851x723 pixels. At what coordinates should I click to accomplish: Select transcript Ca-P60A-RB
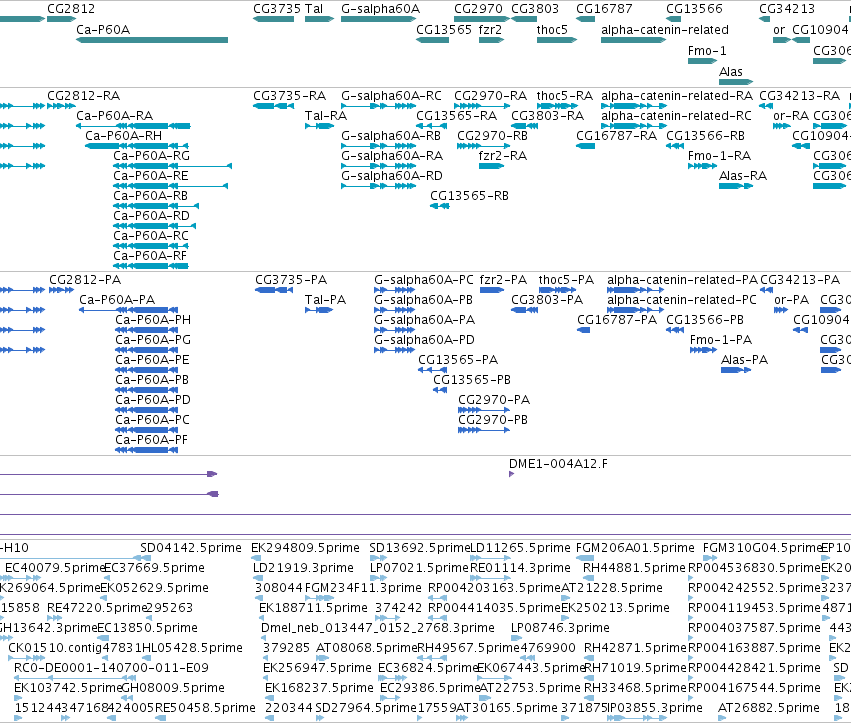[156, 206]
